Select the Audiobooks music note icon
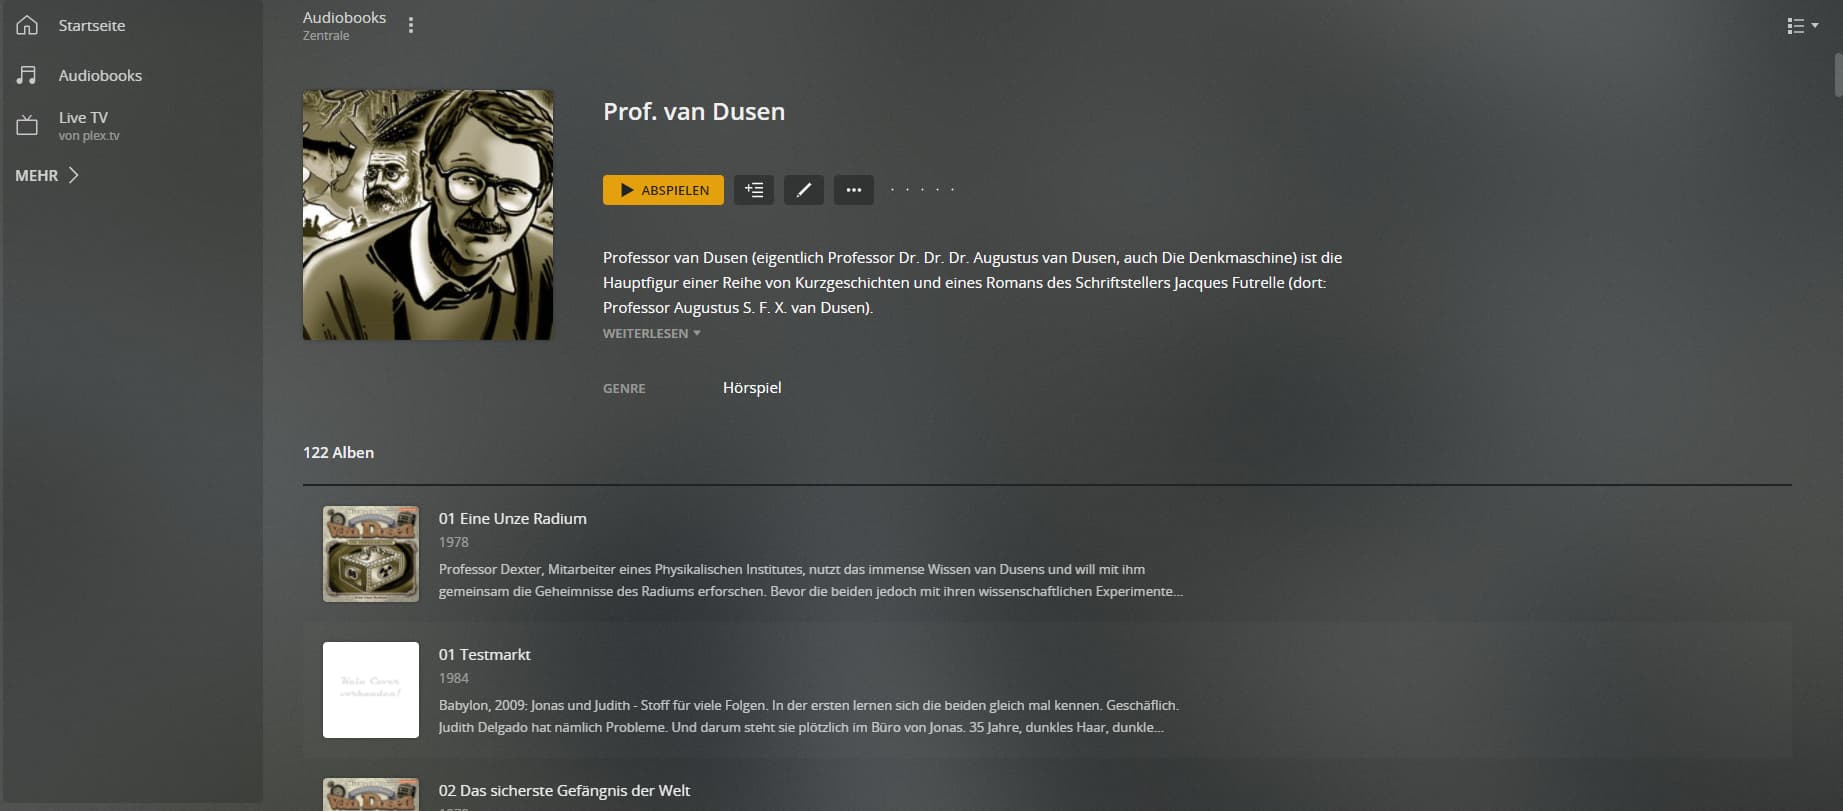1843x811 pixels. point(27,75)
